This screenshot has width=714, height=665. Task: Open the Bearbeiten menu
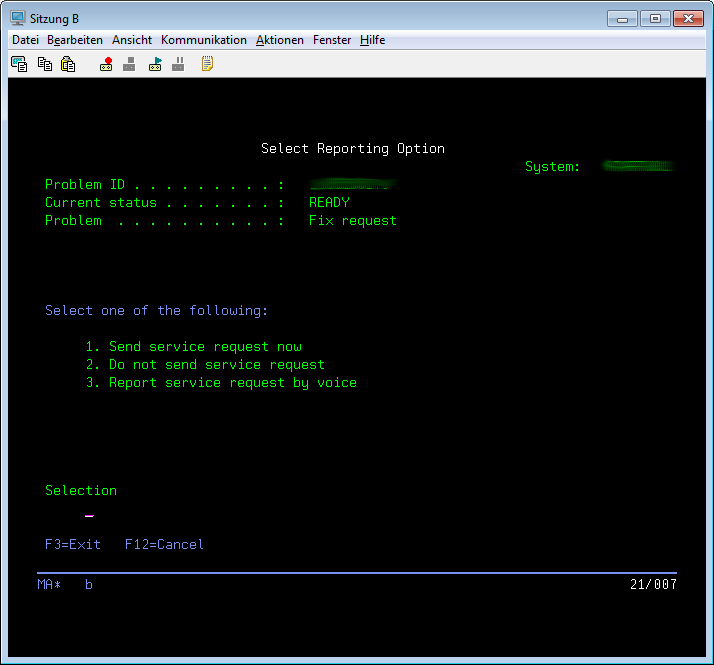coord(75,40)
